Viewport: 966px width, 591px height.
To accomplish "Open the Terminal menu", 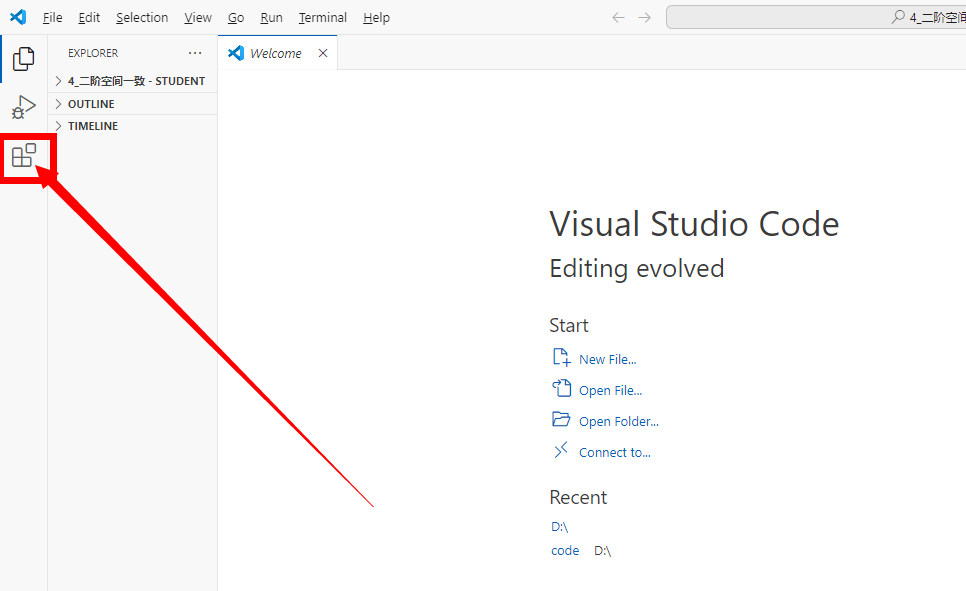I will (323, 17).
